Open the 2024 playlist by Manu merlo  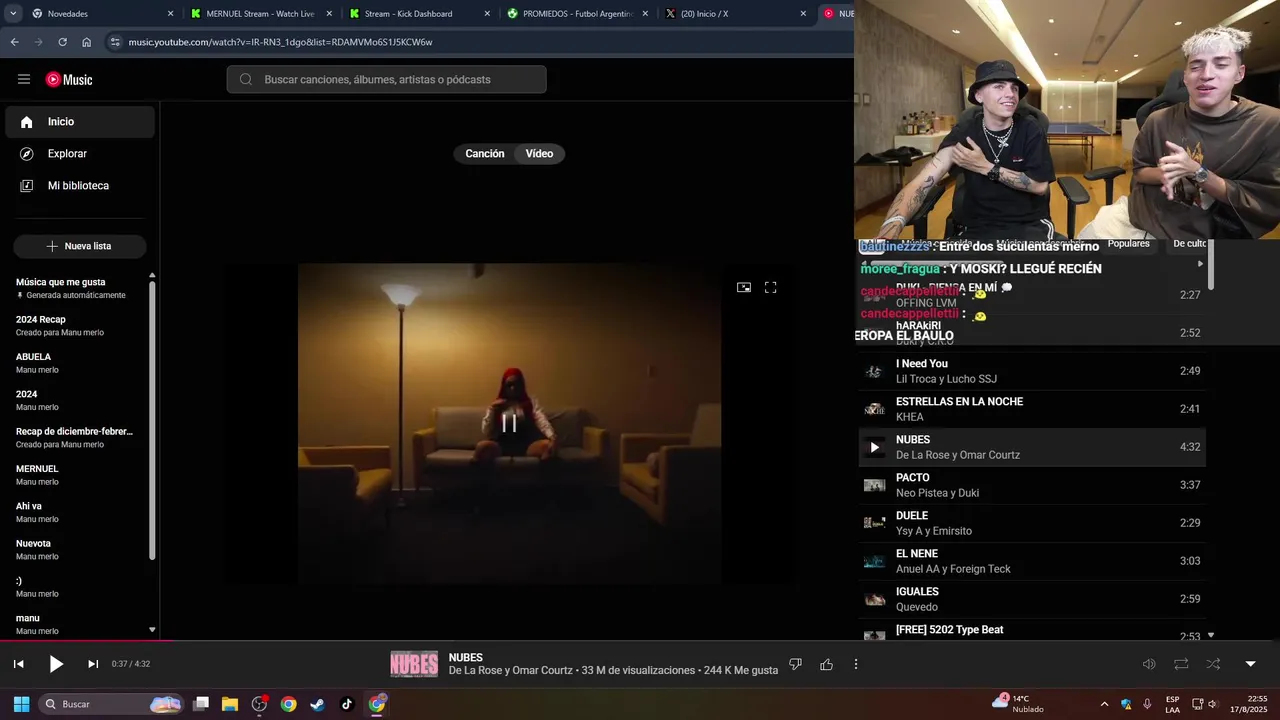click(x=75, y=400)
